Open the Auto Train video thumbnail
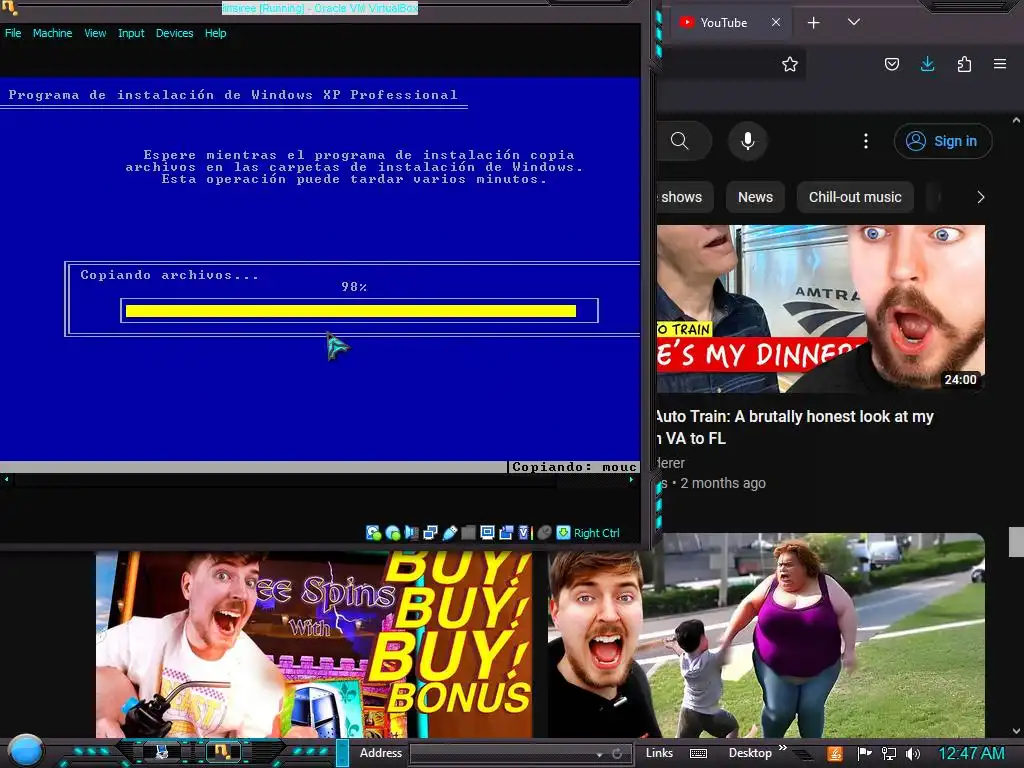Image resolution: width=1024 pixels, height=768 pixels. [x=821, y=309]
